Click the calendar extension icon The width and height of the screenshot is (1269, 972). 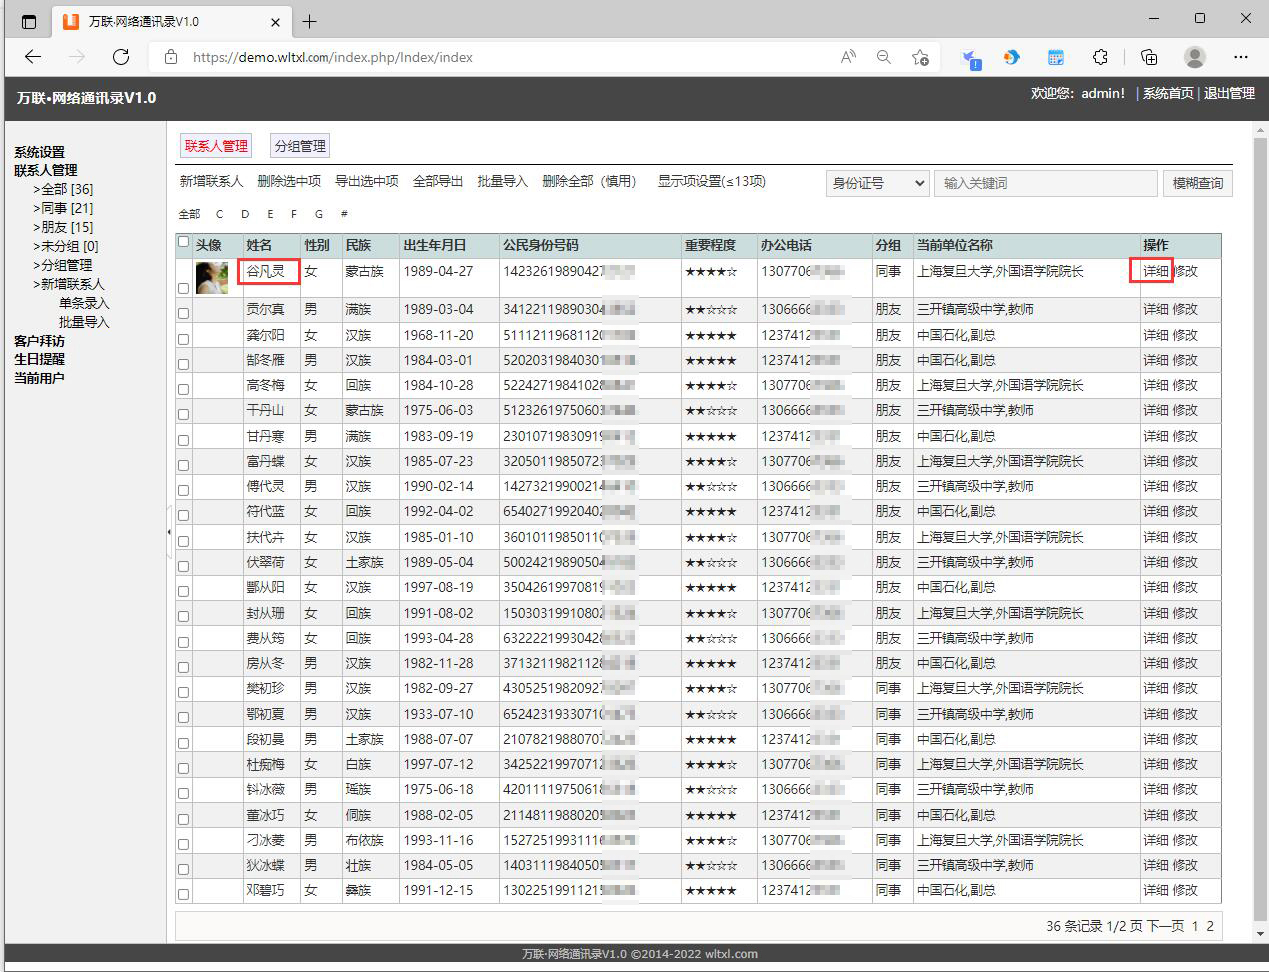pos(1056,57)
